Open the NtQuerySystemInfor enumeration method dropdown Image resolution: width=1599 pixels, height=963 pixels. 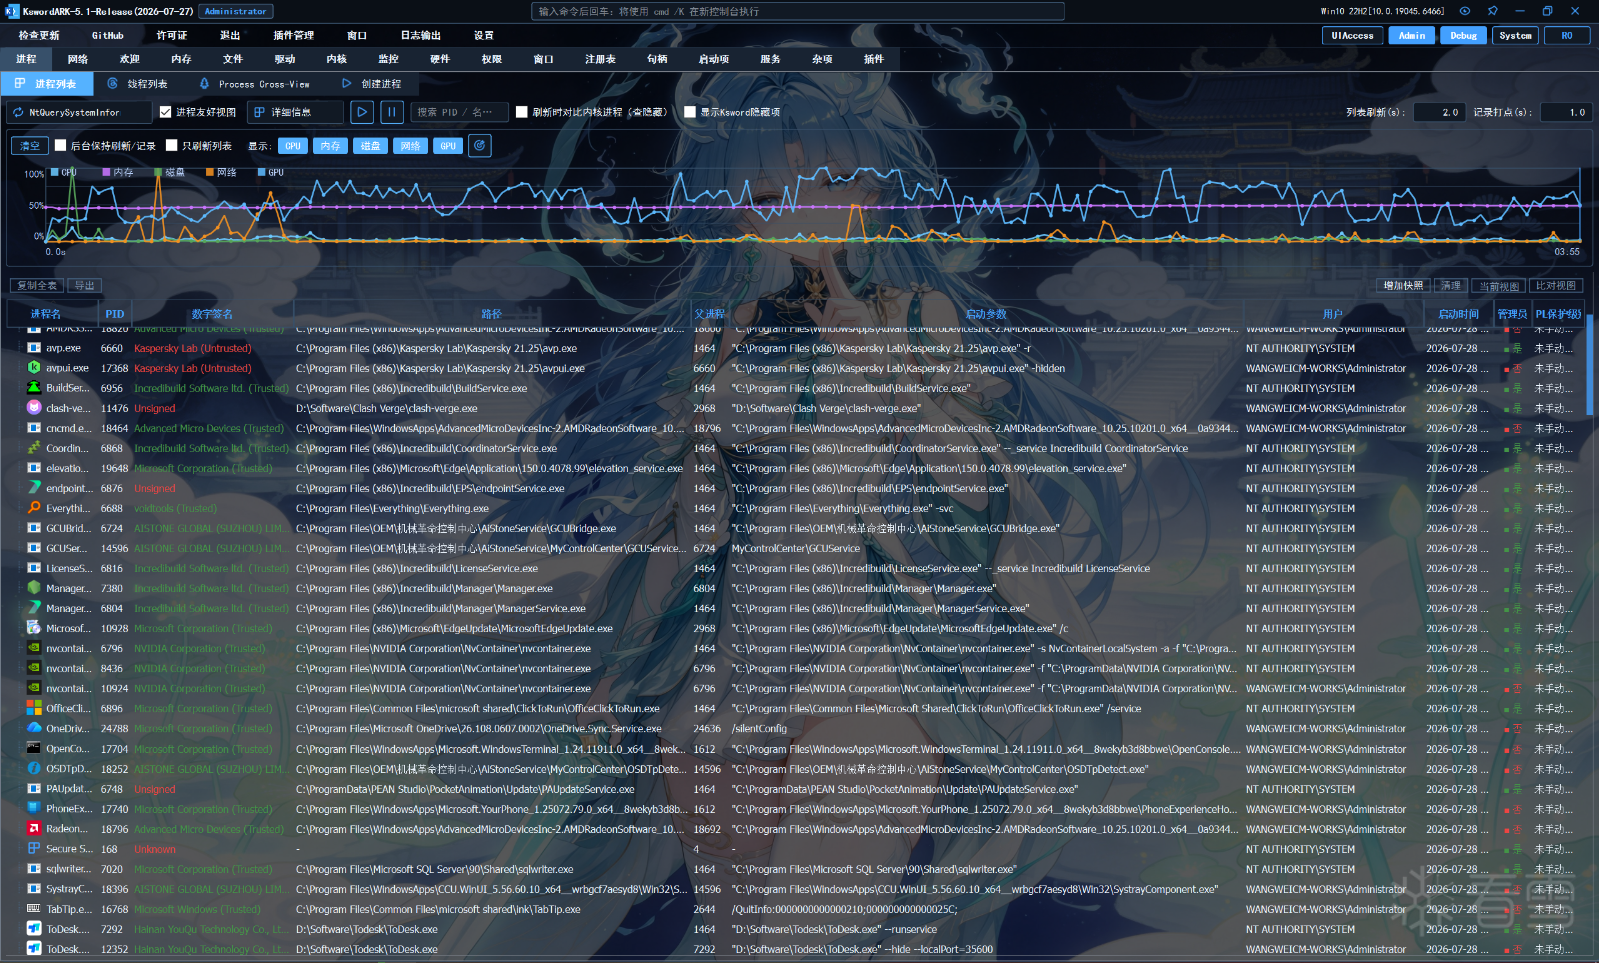(x=79, y=112)
